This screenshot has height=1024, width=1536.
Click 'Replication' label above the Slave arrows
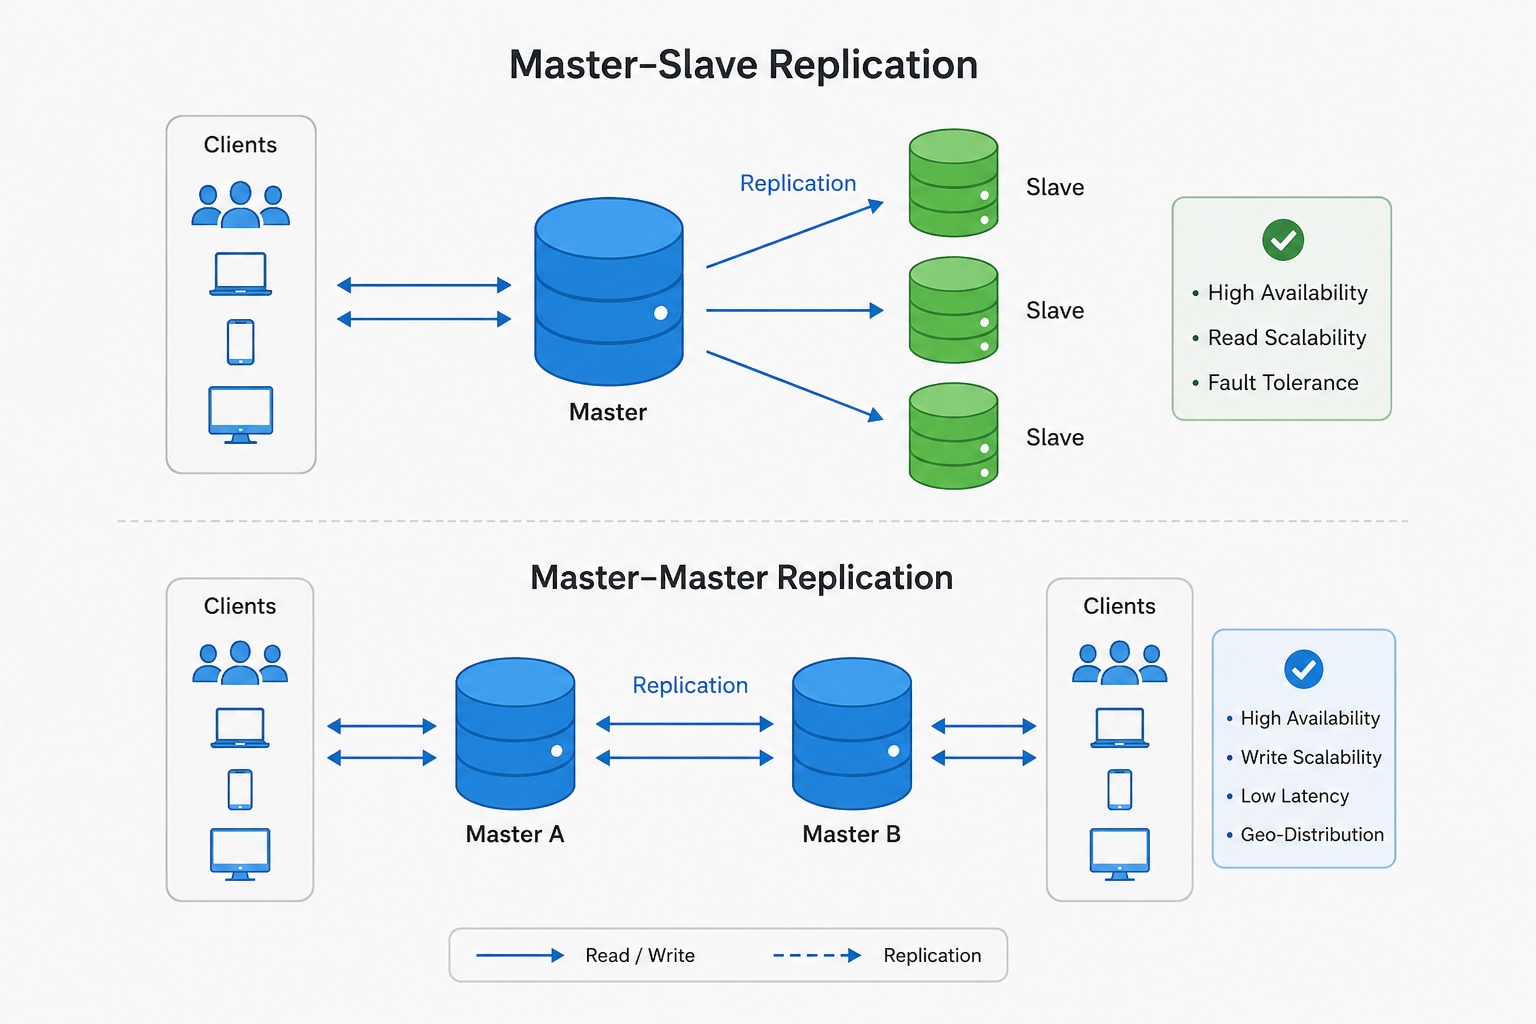798,184
